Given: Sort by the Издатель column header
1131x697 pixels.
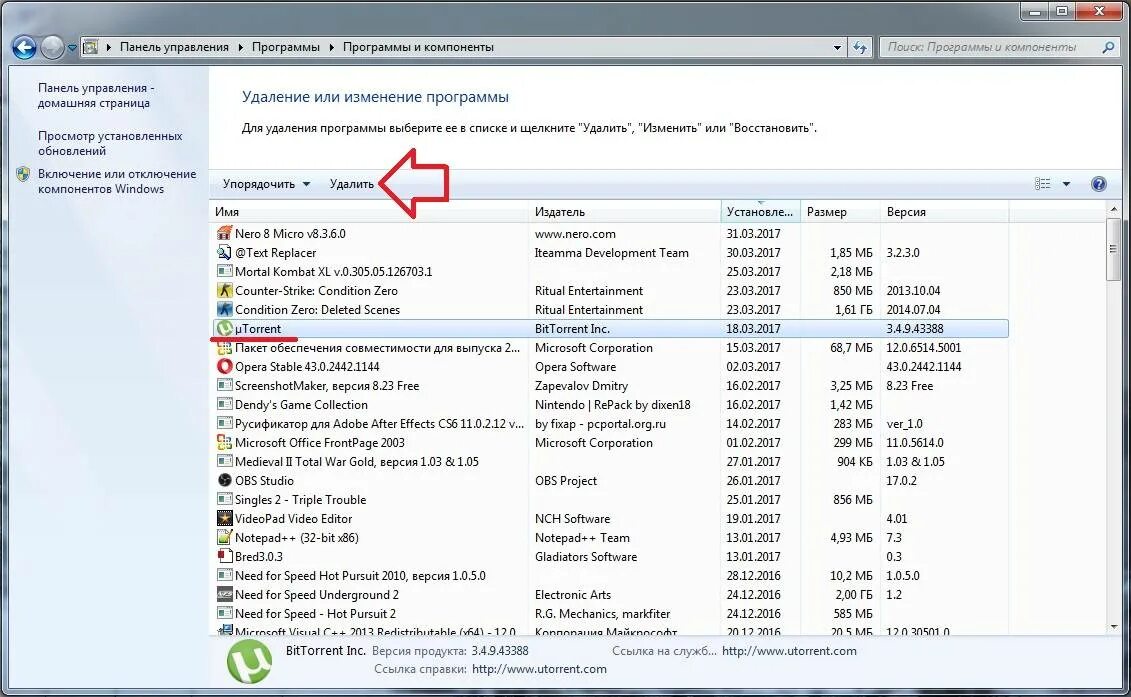Looking at the screenshot, I should click(x=625, y=212).
